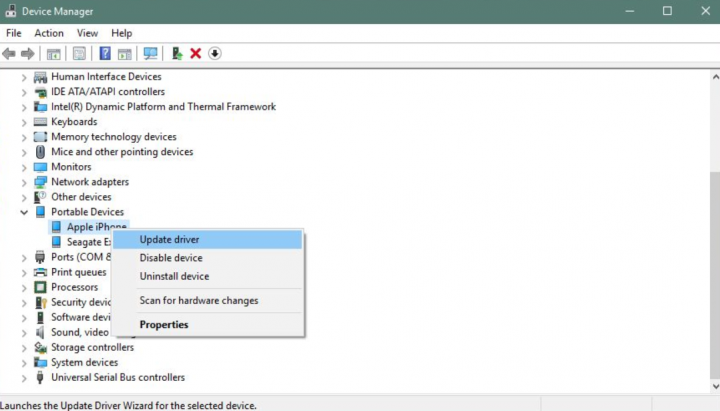Click the red X Uninstall device icon
Screen dimensions: 720x411
pos(196,53)
